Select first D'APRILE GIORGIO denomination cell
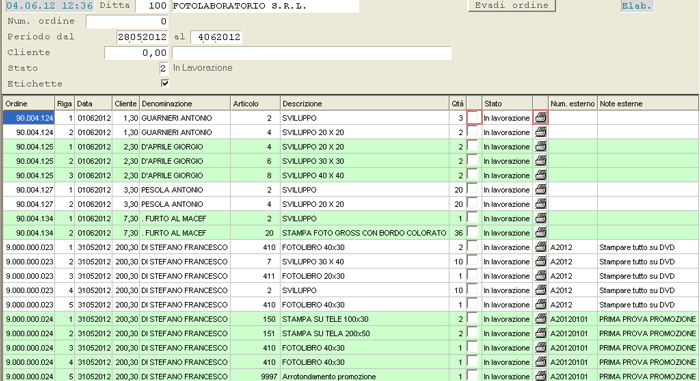700x381 pixels. point(185,147)
